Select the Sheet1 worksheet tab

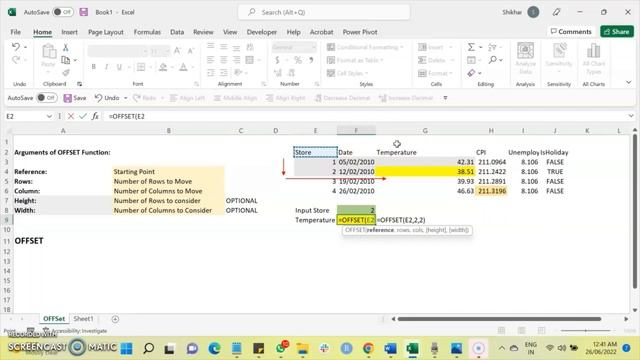pos(83,319)
